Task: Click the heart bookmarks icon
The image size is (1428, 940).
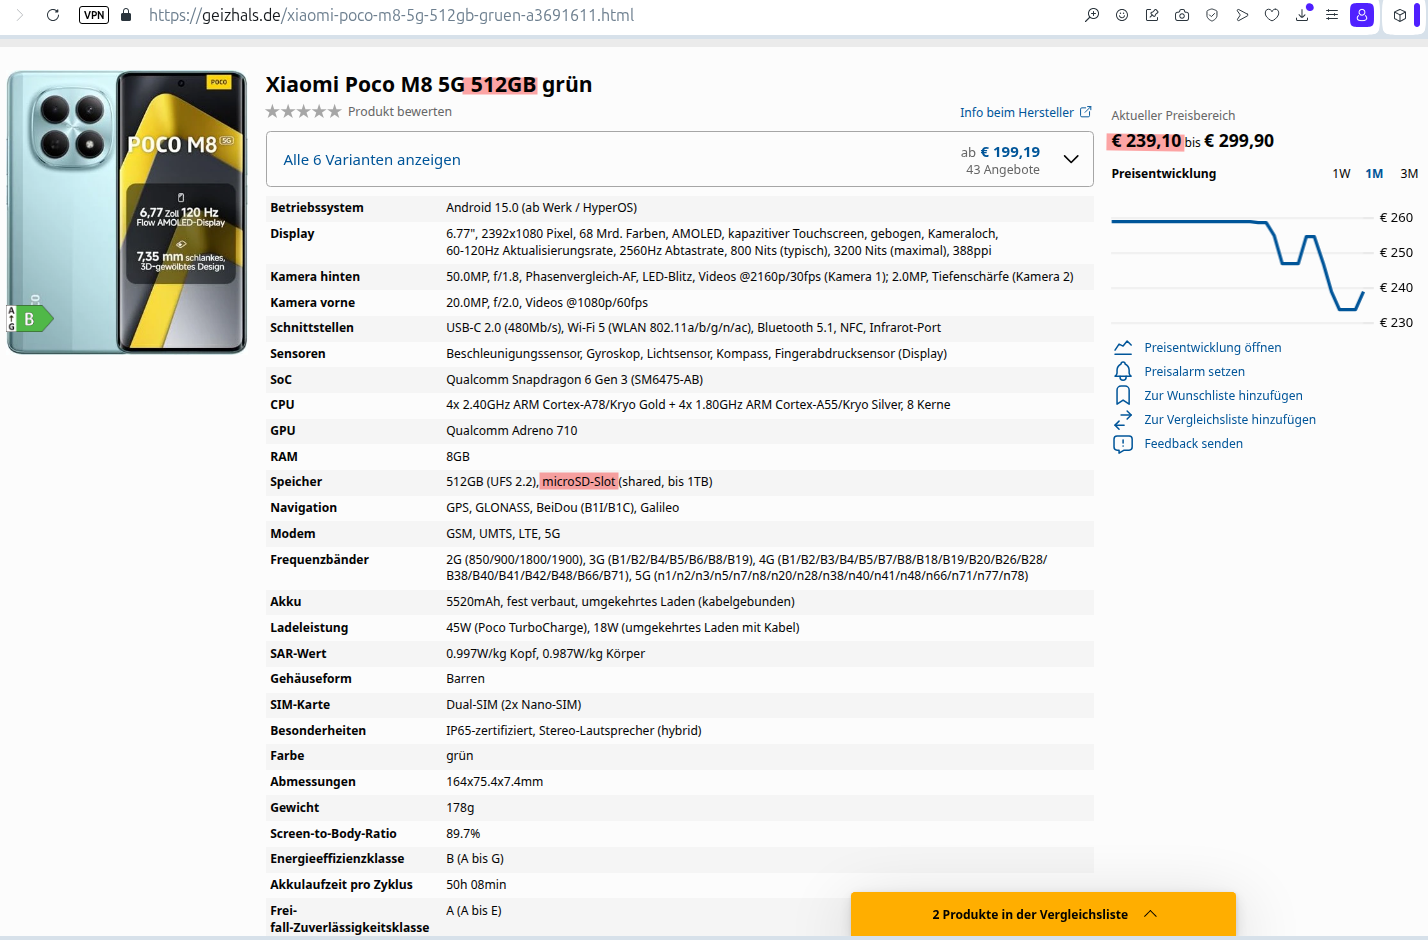Action: 1272,15
